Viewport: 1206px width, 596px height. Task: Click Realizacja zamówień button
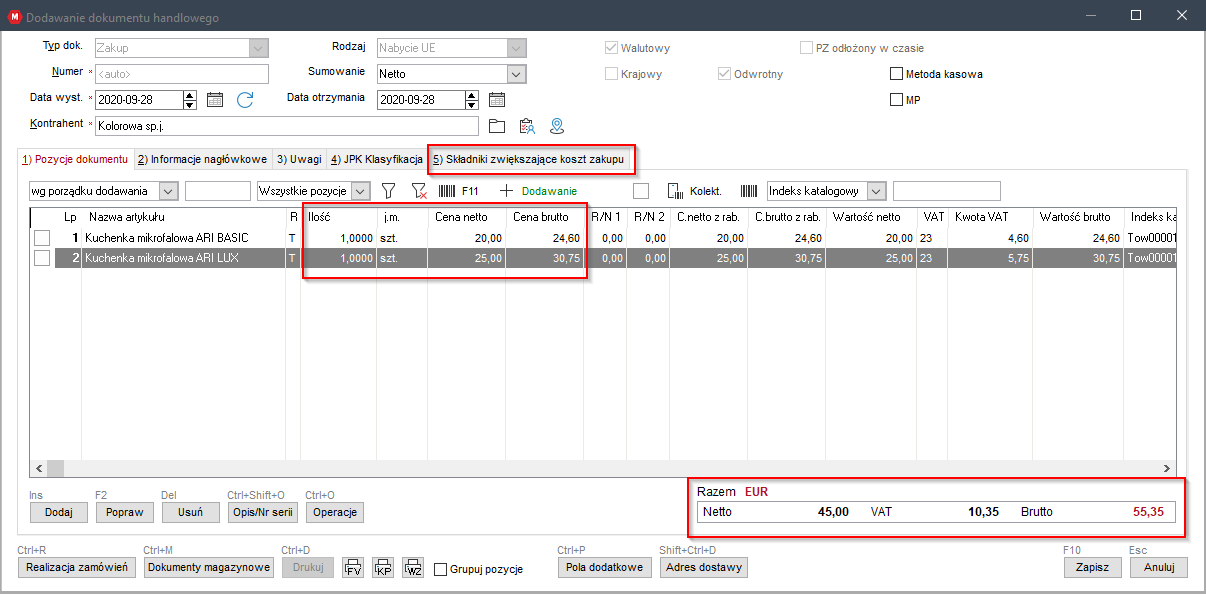click(75, 567)
